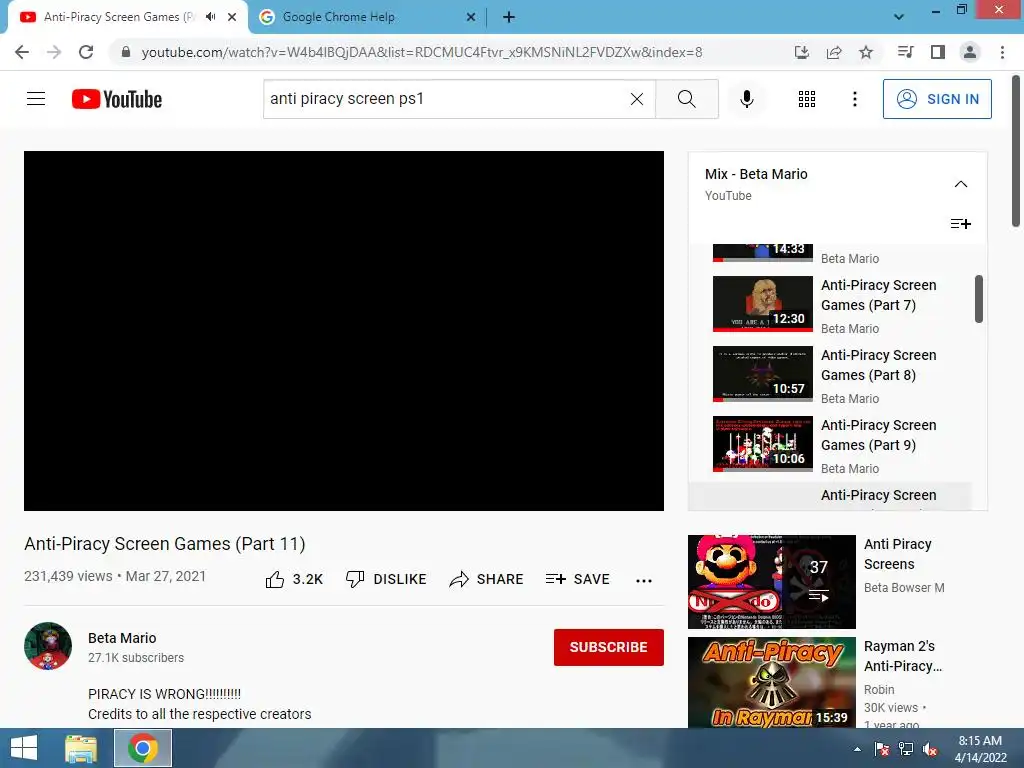The image size is (1024, 768).
Task: Click Anti-Piracy Screen Games (Part 8) title
Action: coord(878,365)
